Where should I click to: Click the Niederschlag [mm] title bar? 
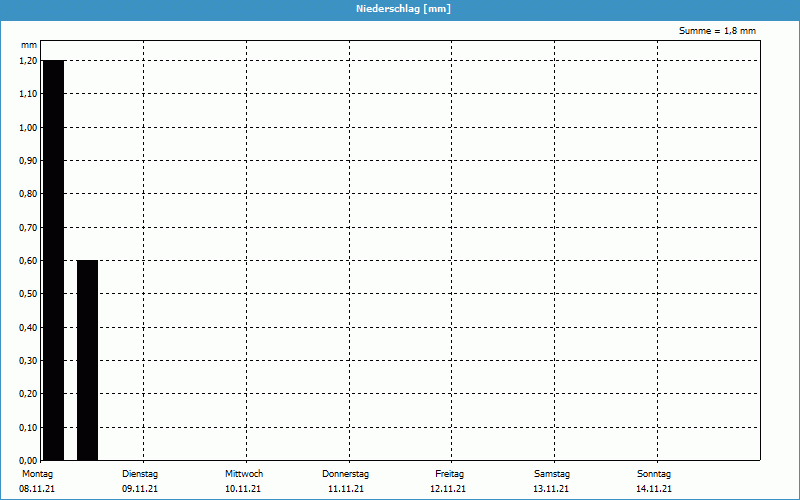(x=400, y=9)
